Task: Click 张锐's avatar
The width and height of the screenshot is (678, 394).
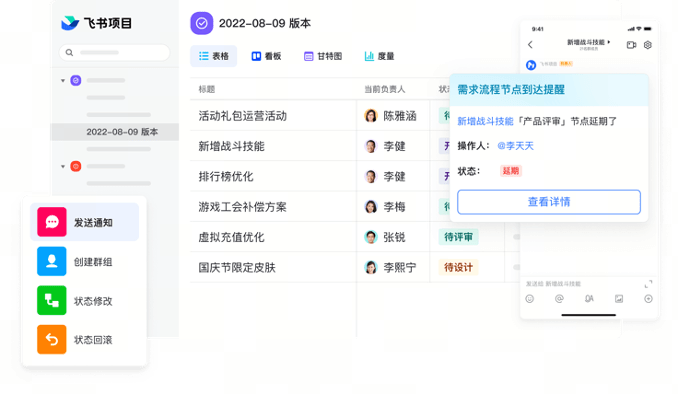Action: coord(371,237)
